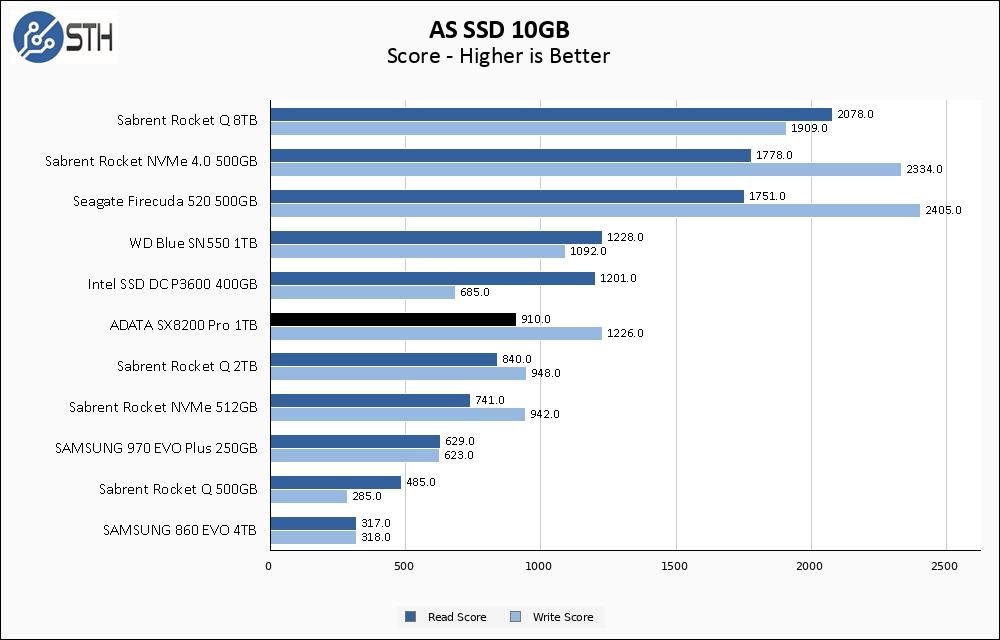Click the 1092.0 write score value
The width and height of the screenshot is (1000, 640).
[589, 251]
